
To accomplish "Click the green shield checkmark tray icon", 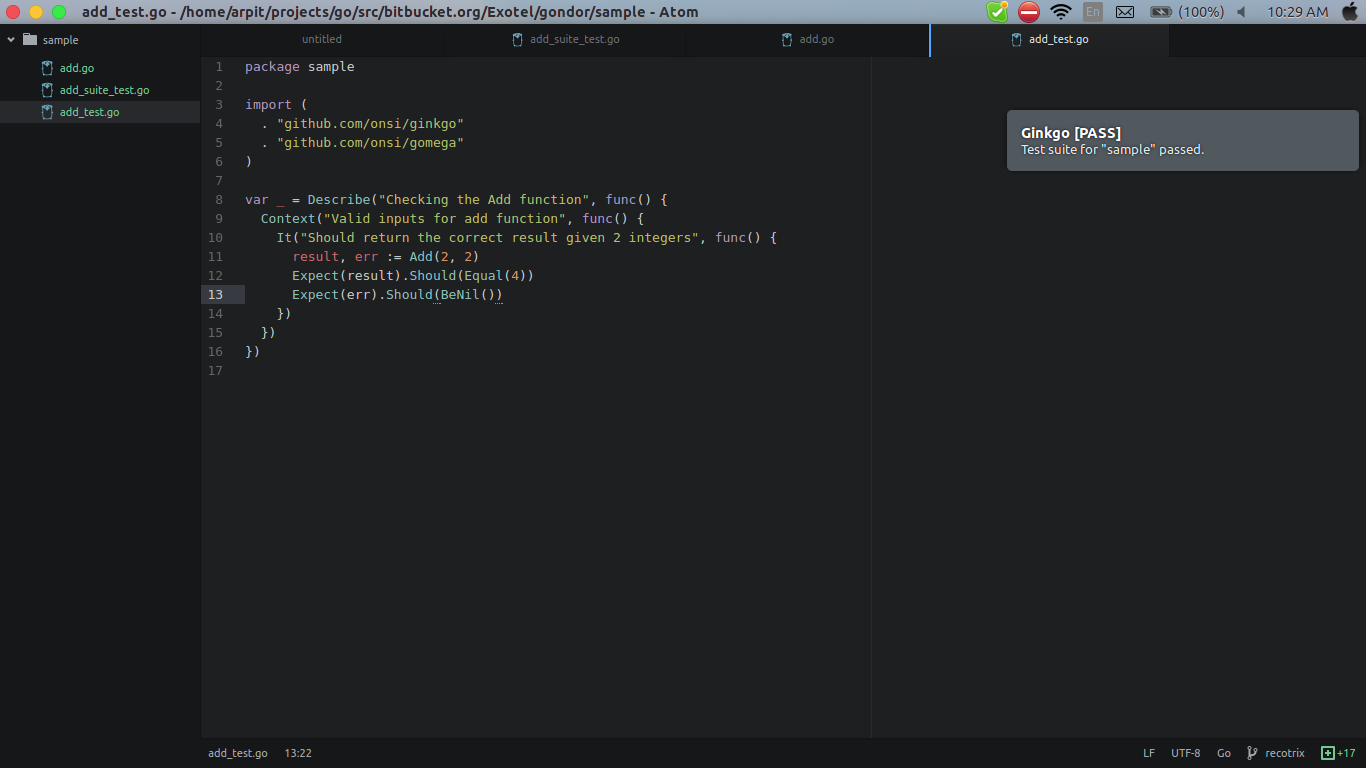I will (997, 12).
